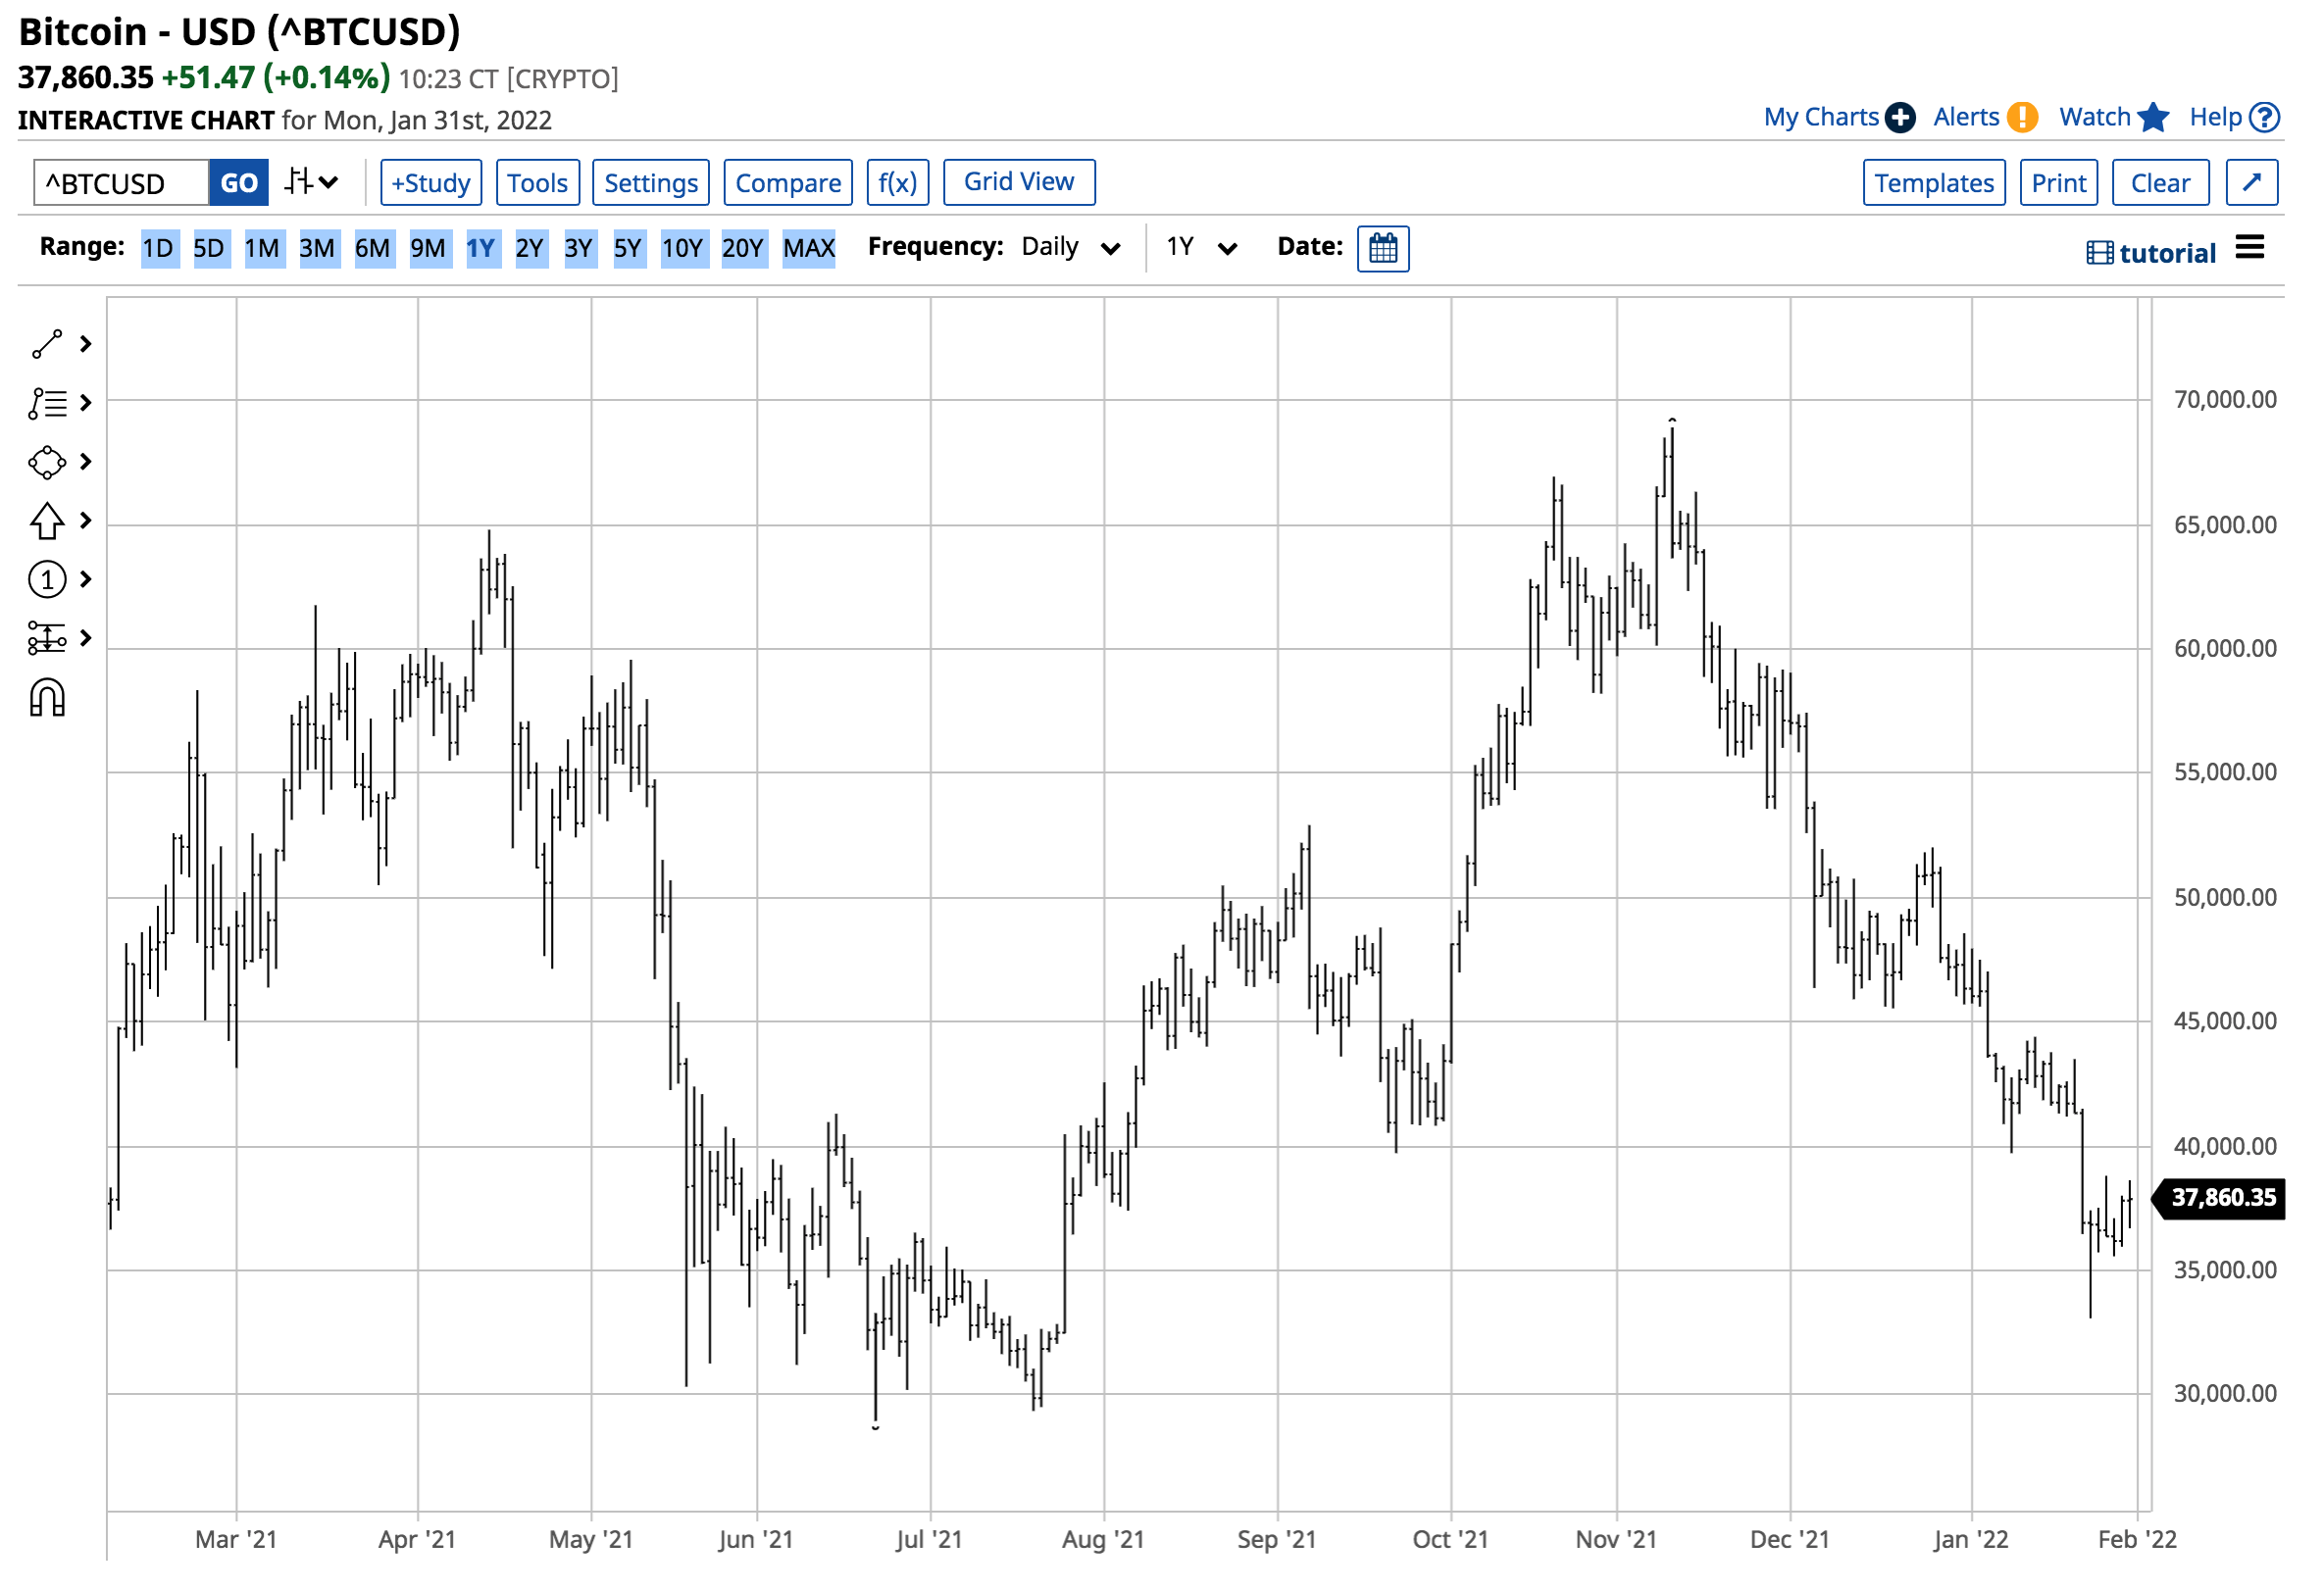Click the GO button
Screen dimensions: 2324x1592
point(239,183)
